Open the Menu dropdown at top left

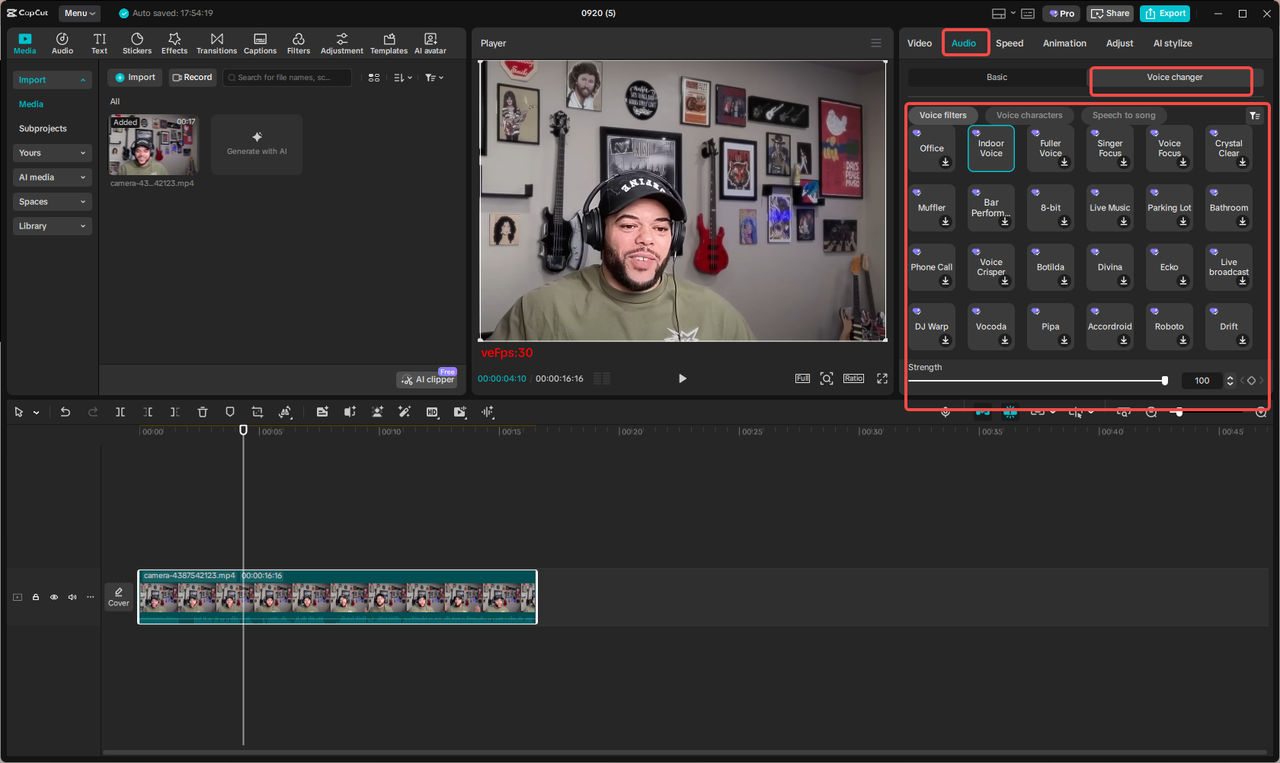pos(79,13)
